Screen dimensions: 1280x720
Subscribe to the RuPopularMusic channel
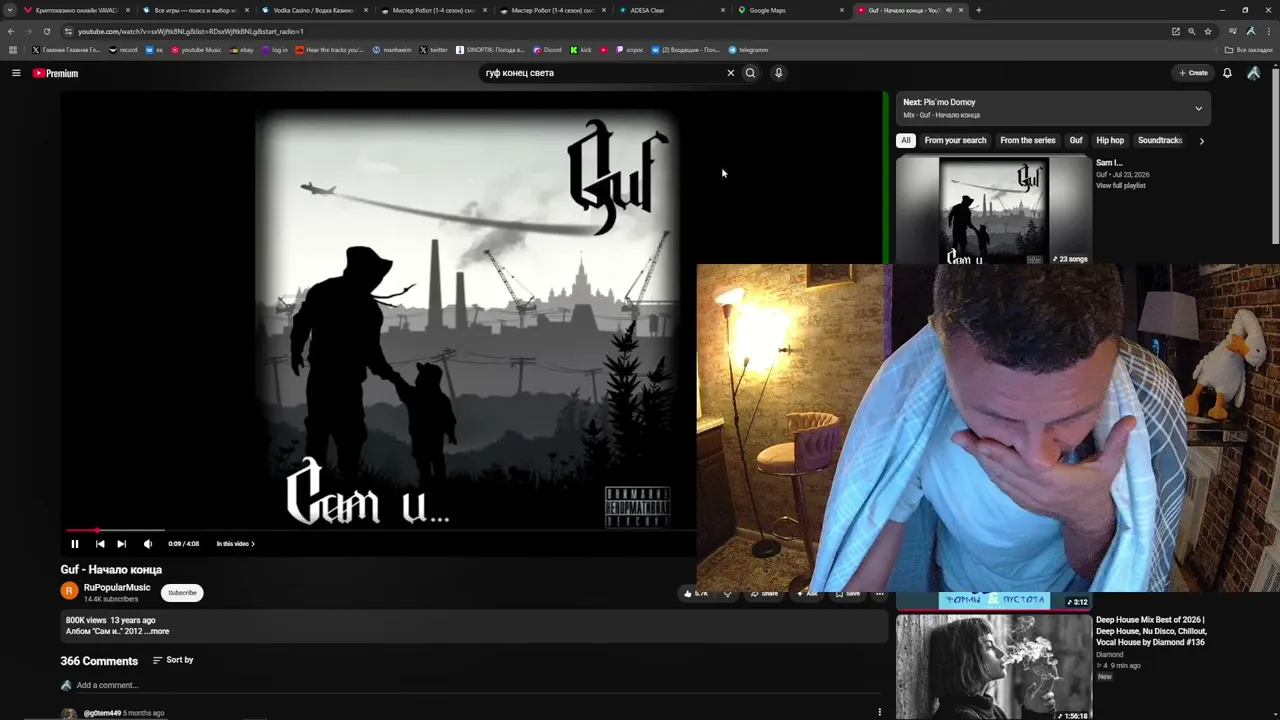182,593
